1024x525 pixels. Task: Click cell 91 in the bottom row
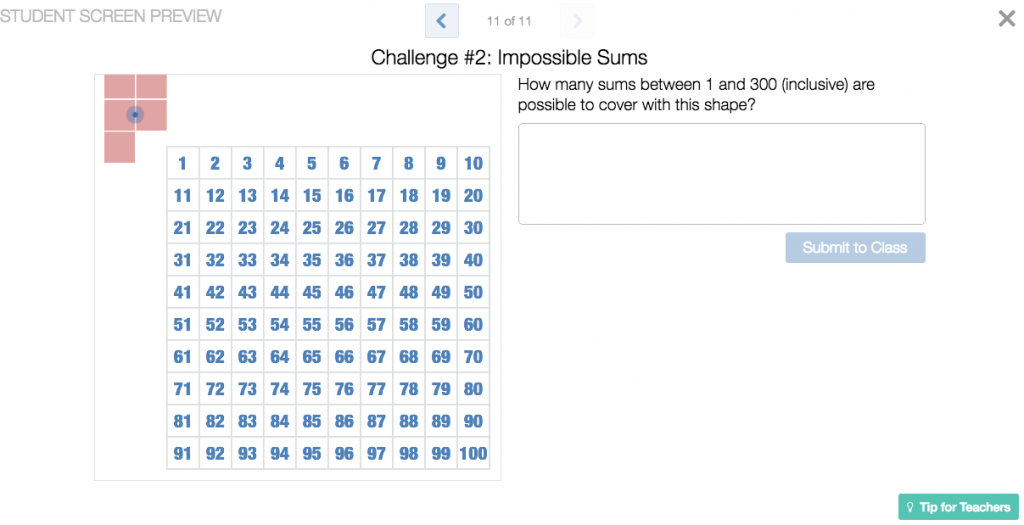183,453
